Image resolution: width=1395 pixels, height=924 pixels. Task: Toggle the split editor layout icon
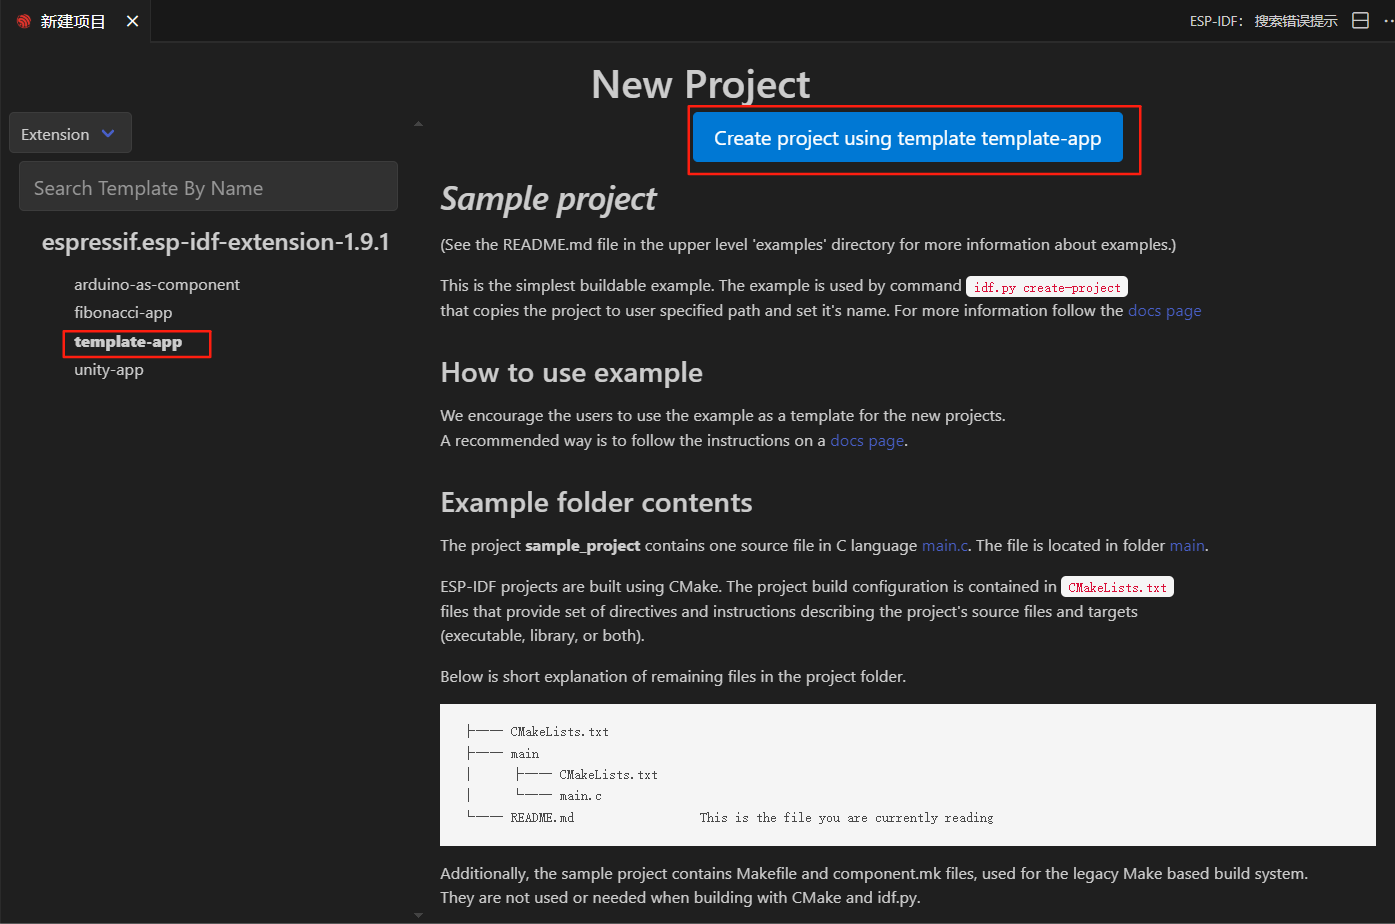click(1360, 21)
